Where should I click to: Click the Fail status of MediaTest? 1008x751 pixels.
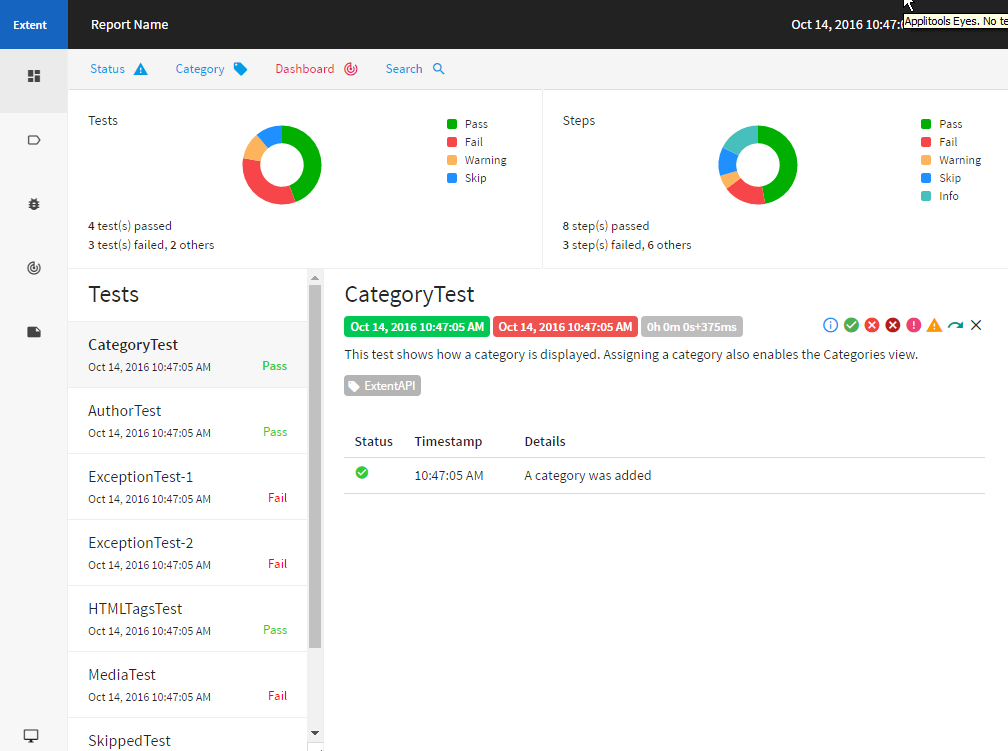tap(278, 696)
